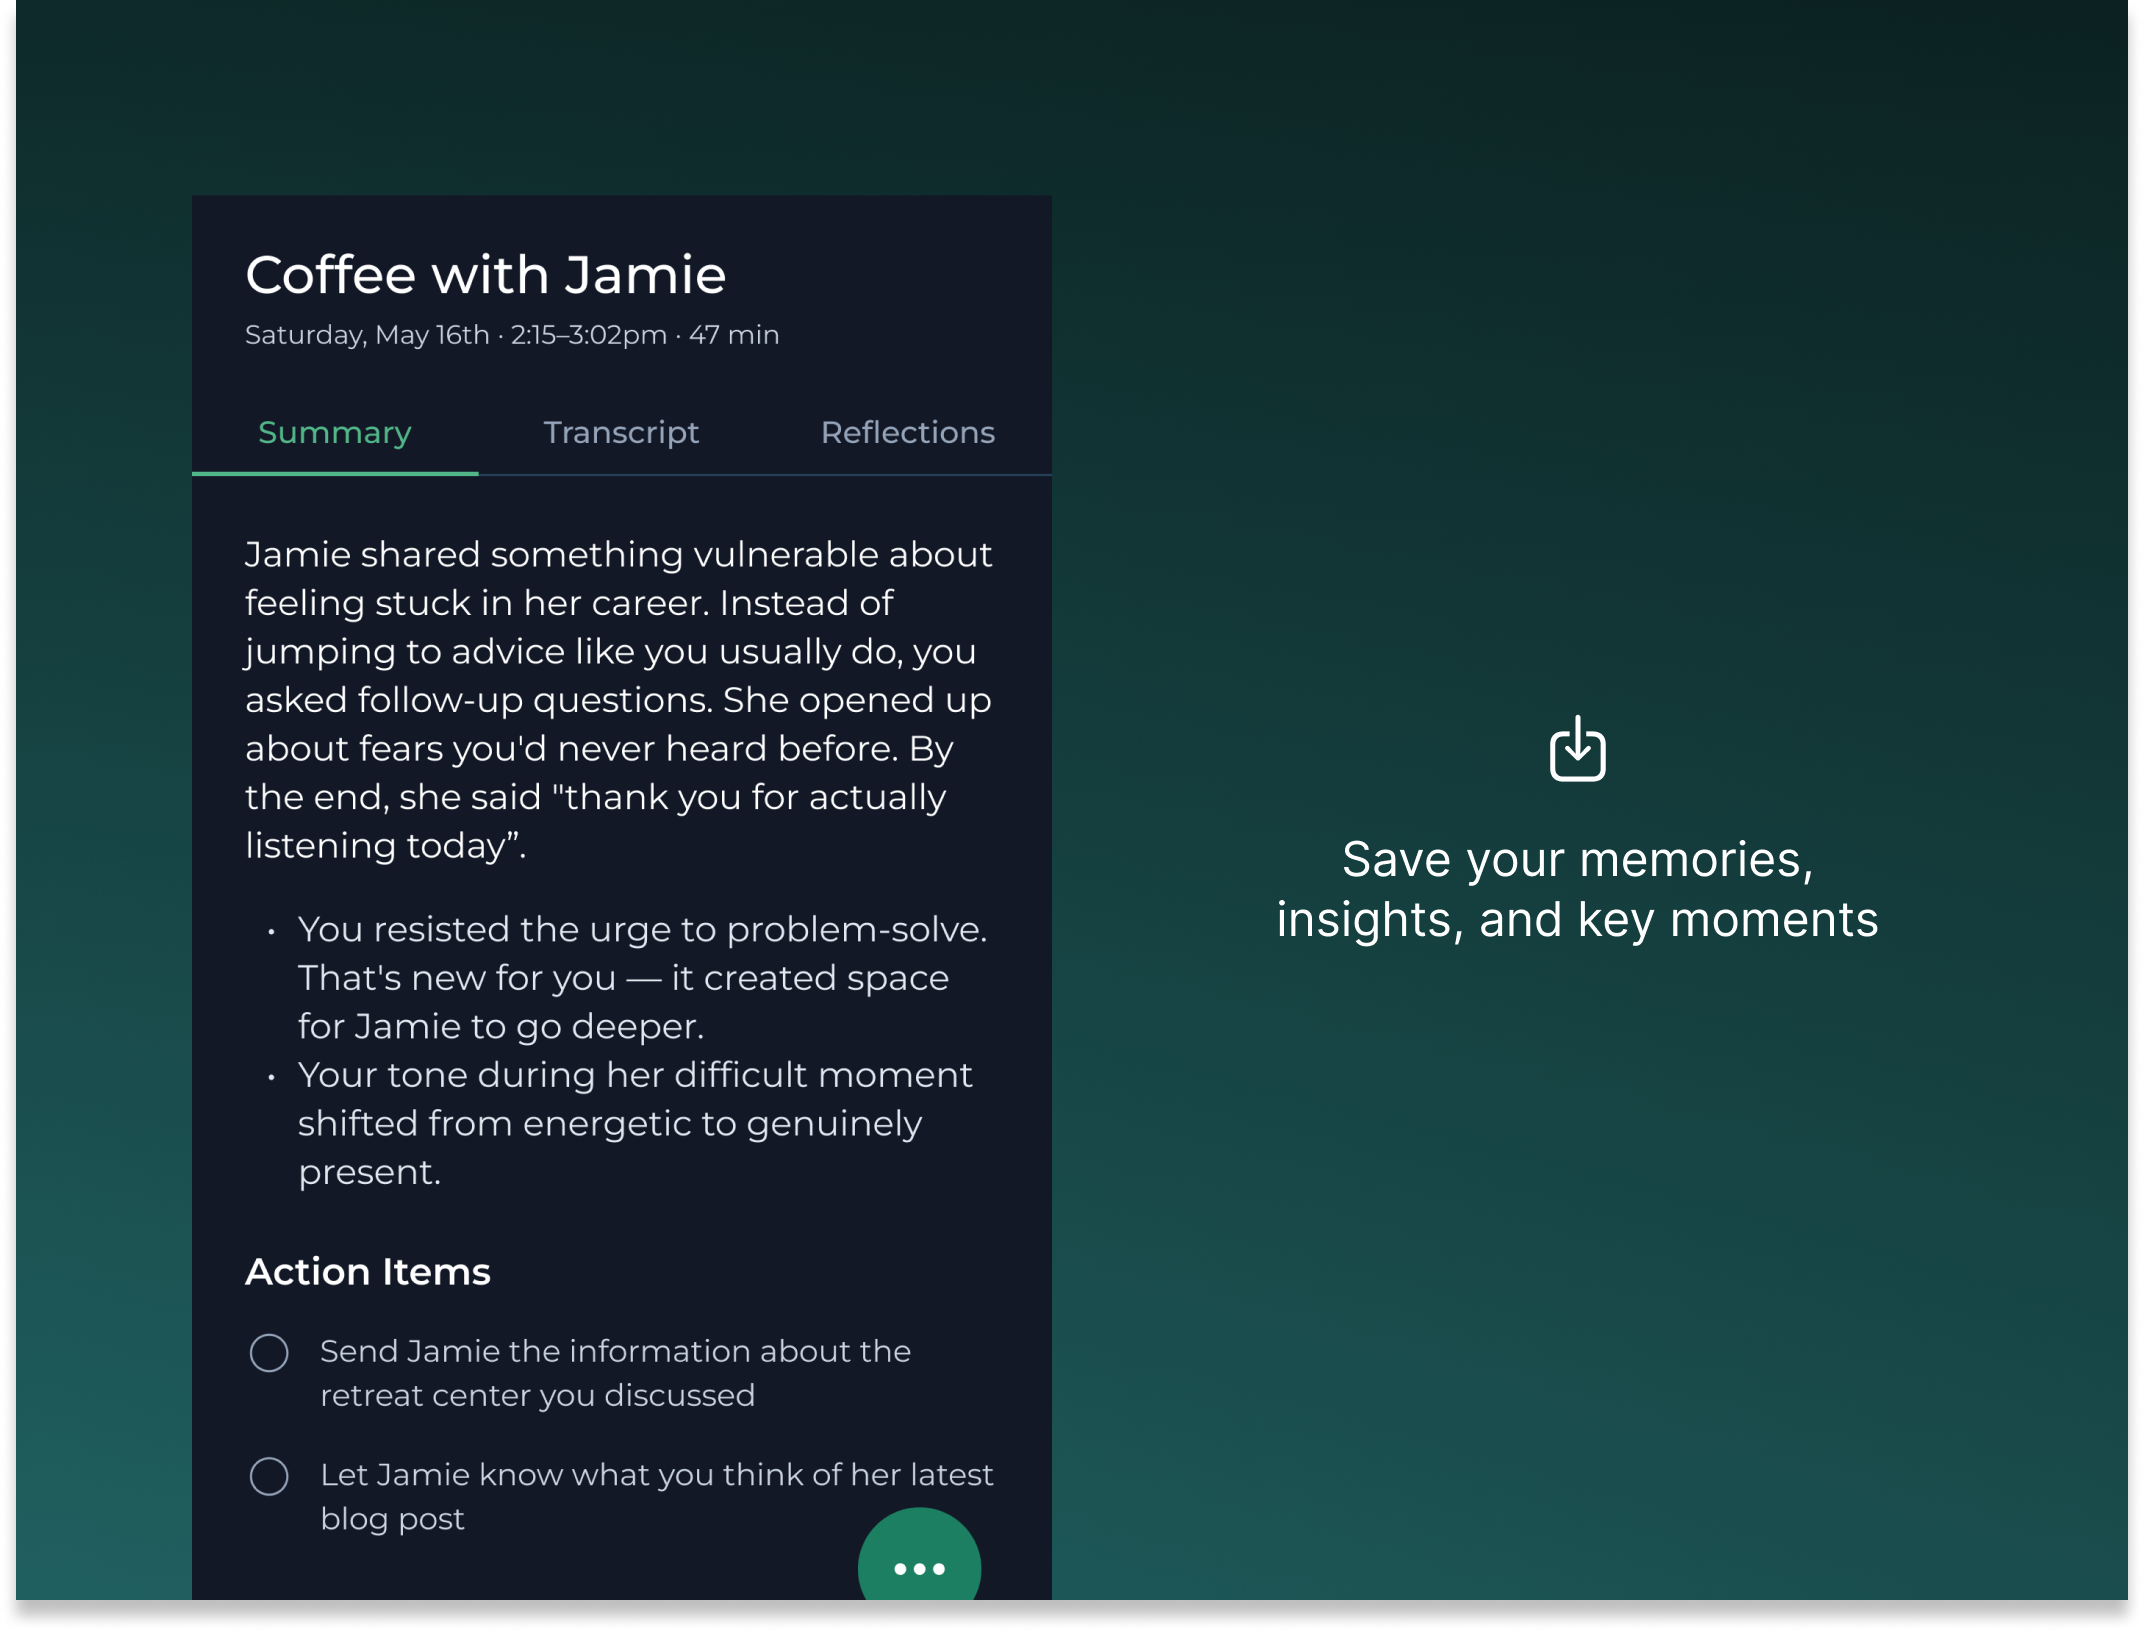Select the 'Coffee with Jamie' title
The width and height of the screenshot is (2144, 1632).
[486, 275]
